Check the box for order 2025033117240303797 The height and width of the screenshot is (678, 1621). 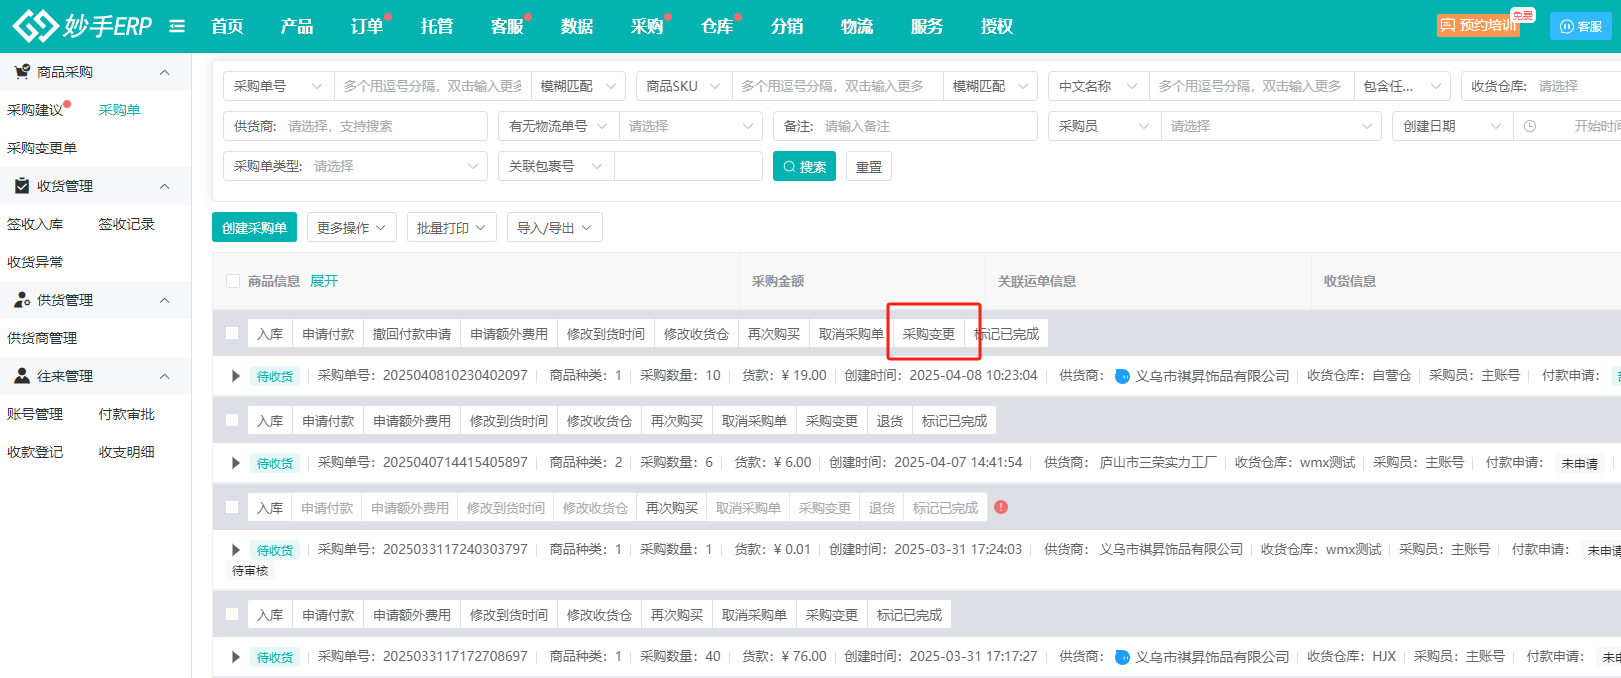point(232,507)
